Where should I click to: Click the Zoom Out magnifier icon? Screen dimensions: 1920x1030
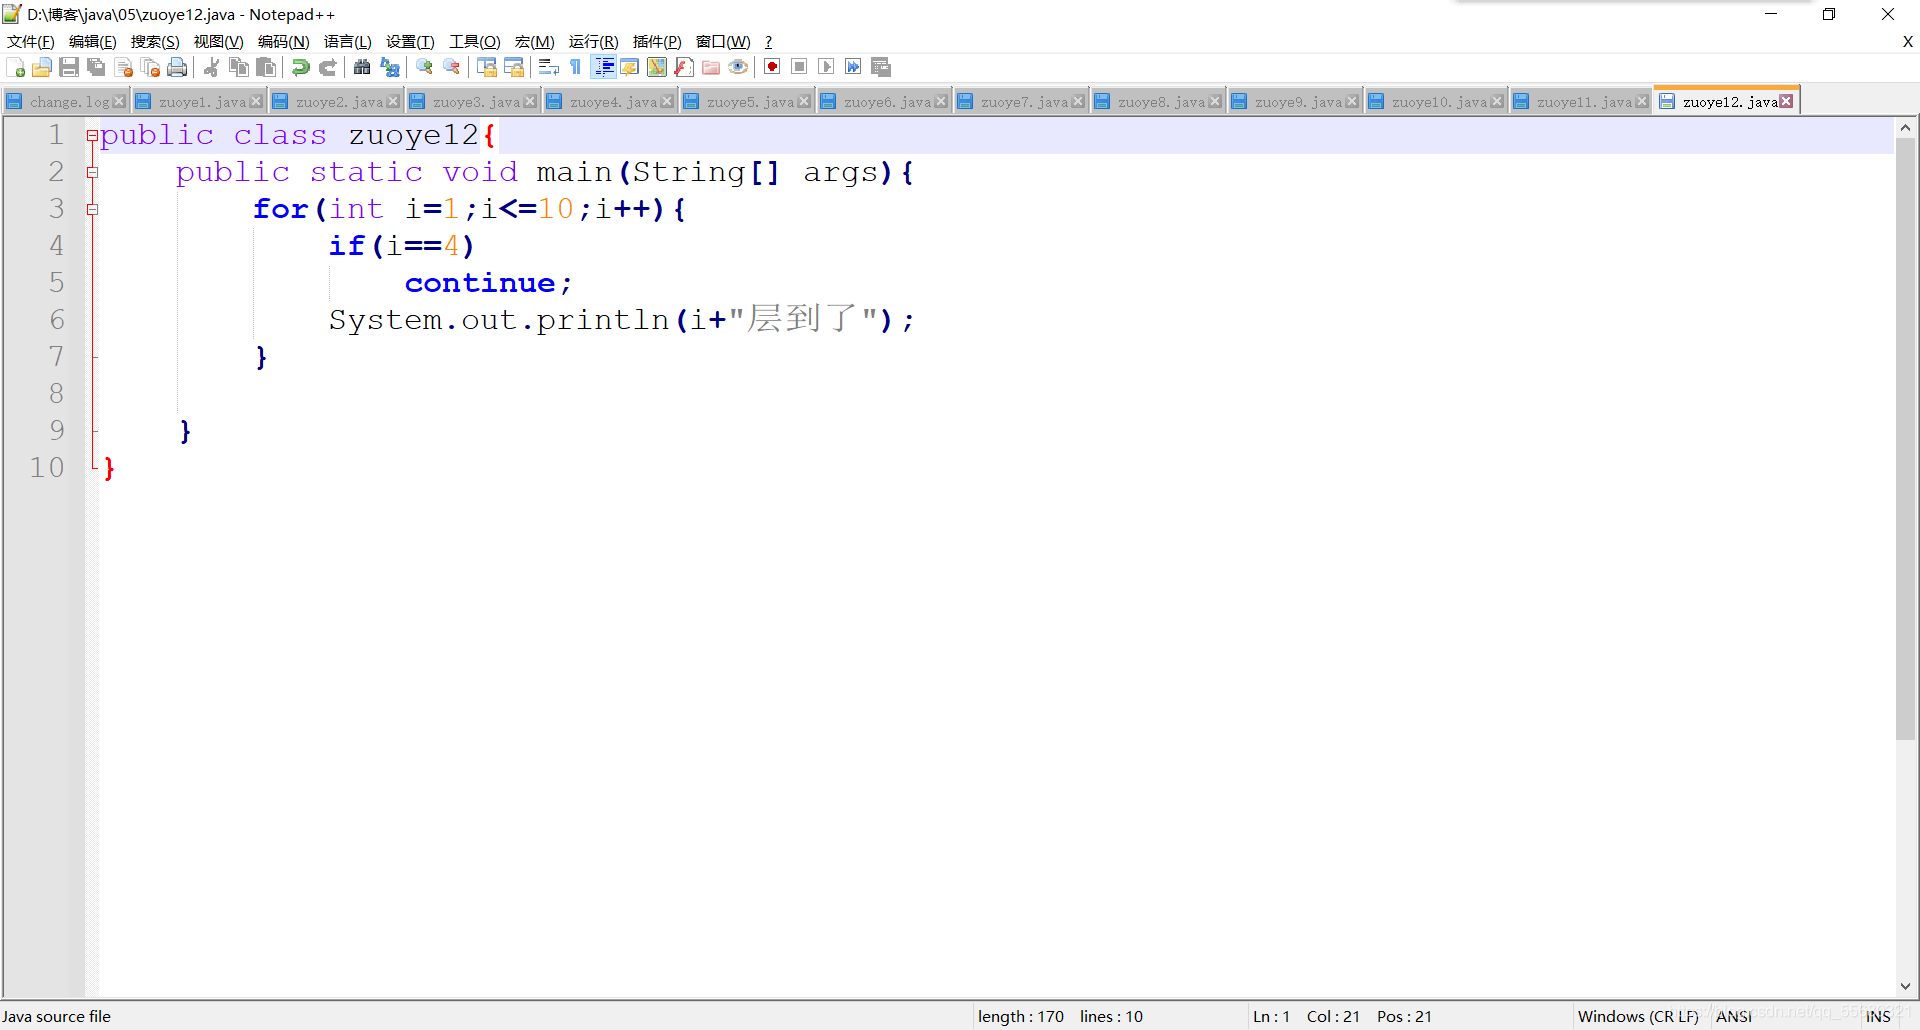452,67
